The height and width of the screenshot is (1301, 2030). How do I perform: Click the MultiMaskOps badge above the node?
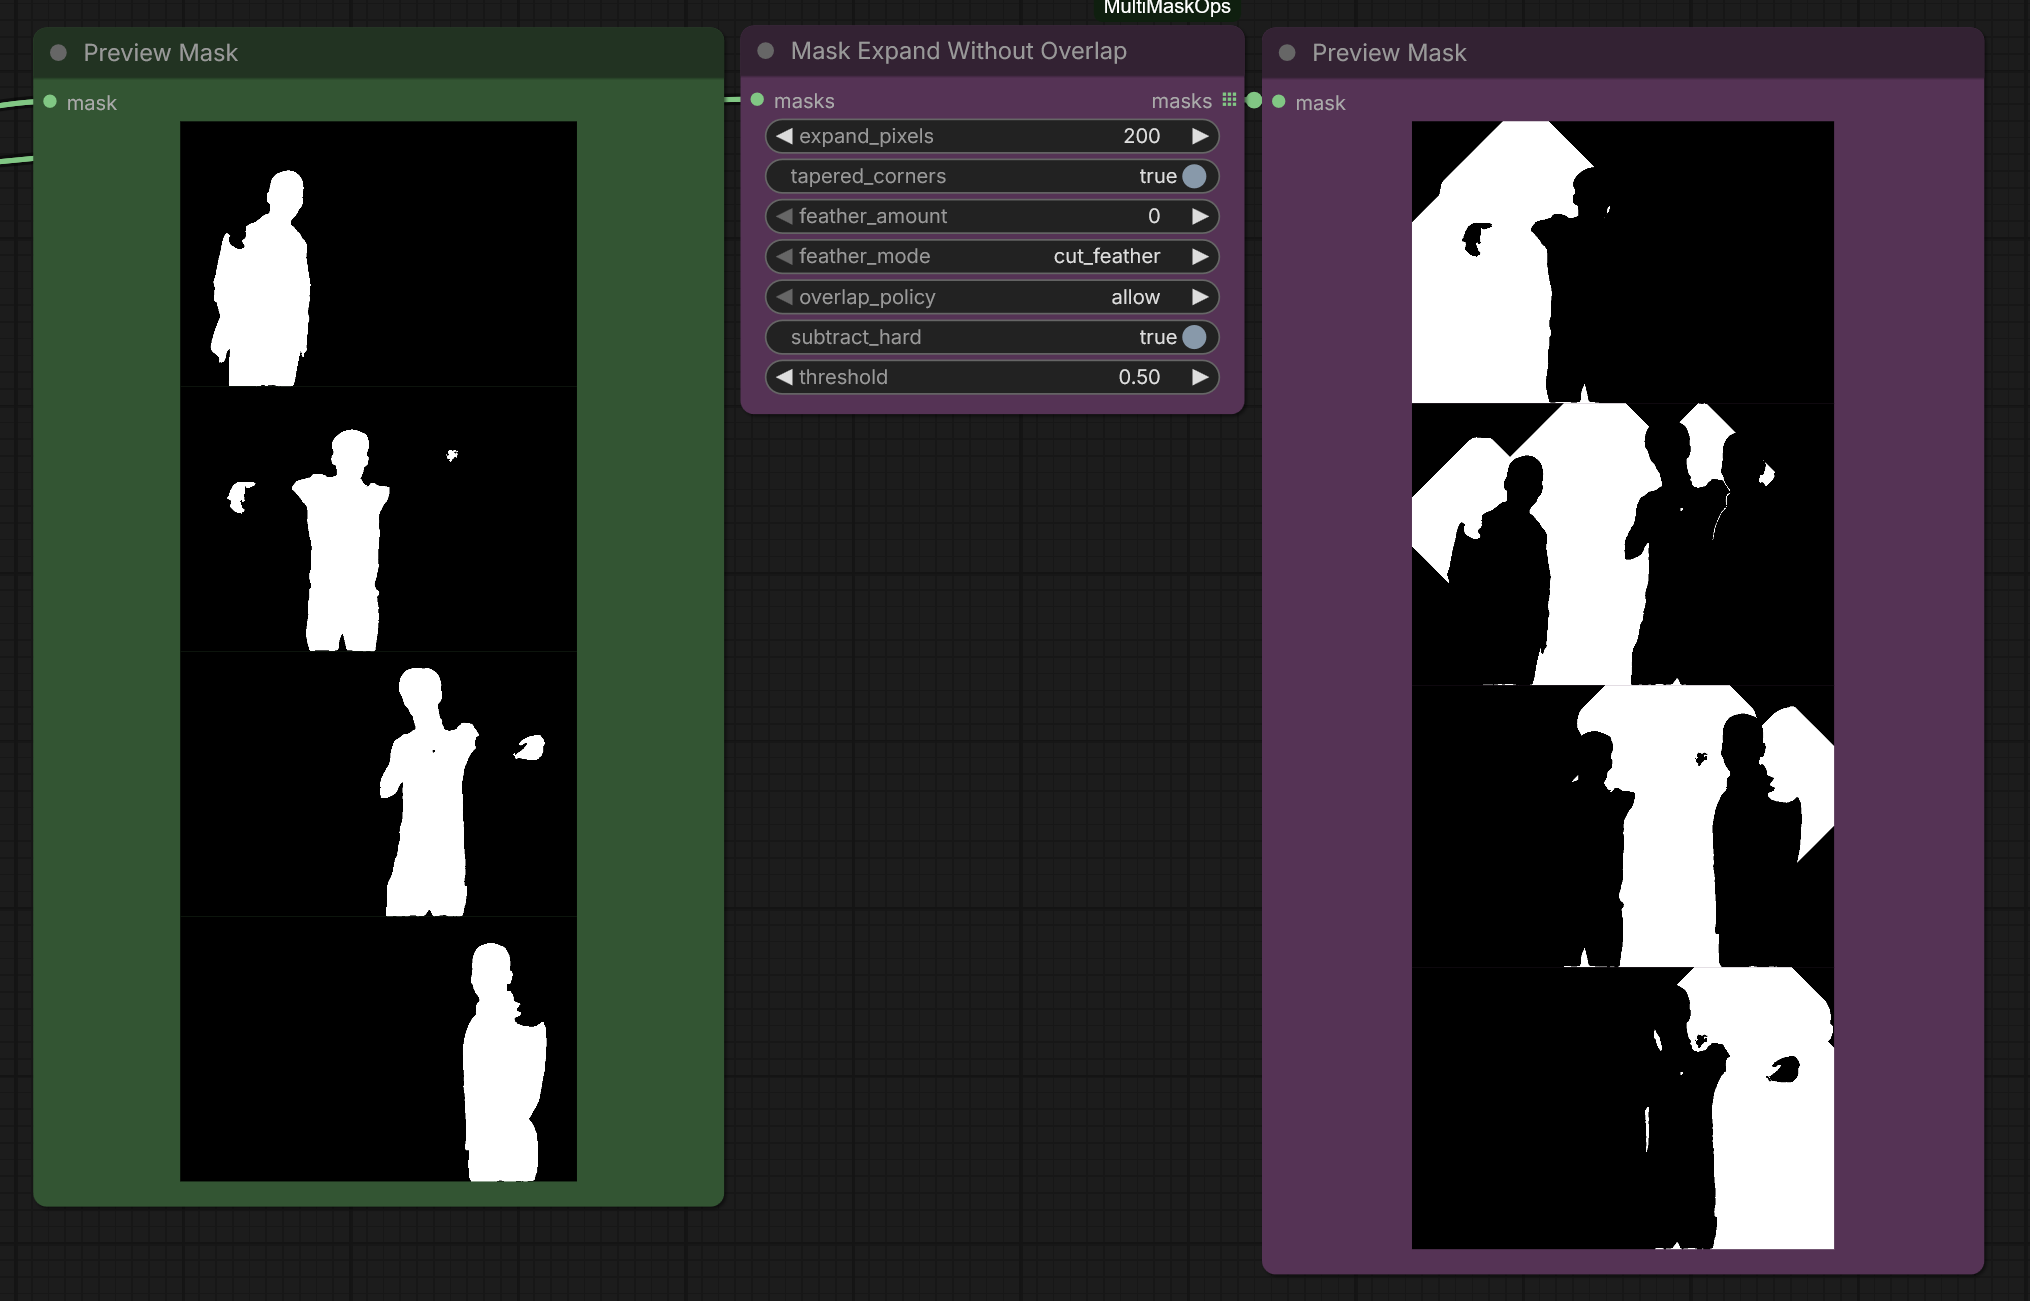(x=1166, y=9)
